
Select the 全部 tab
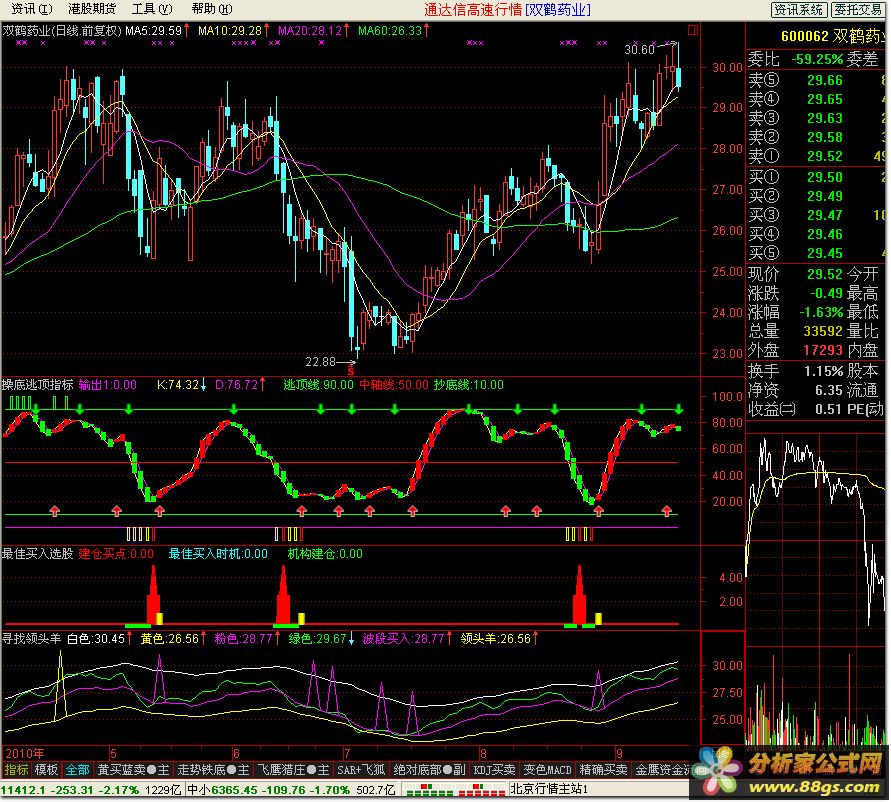(77, 770)
